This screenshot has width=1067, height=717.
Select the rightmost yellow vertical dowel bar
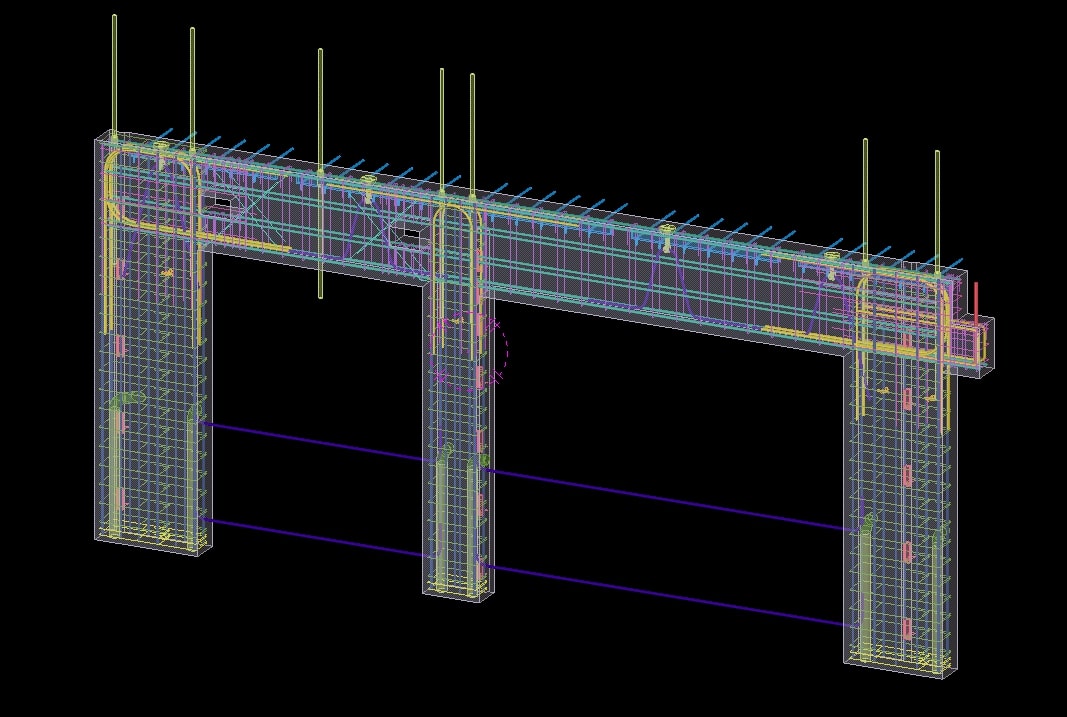tap(937, 205)
